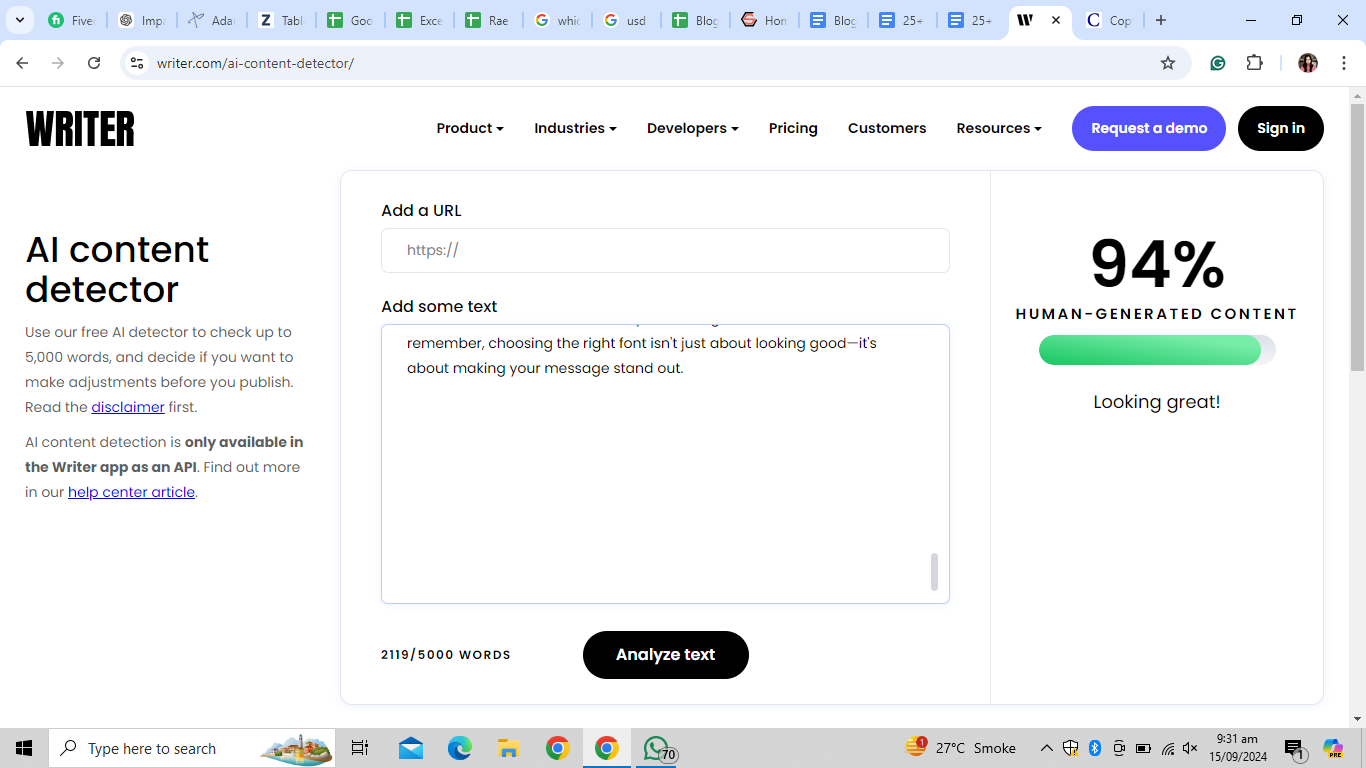Switch to the 'Exce' spreadsheet tab
This screenshot has height=768, width=1366.
[420, 20]
